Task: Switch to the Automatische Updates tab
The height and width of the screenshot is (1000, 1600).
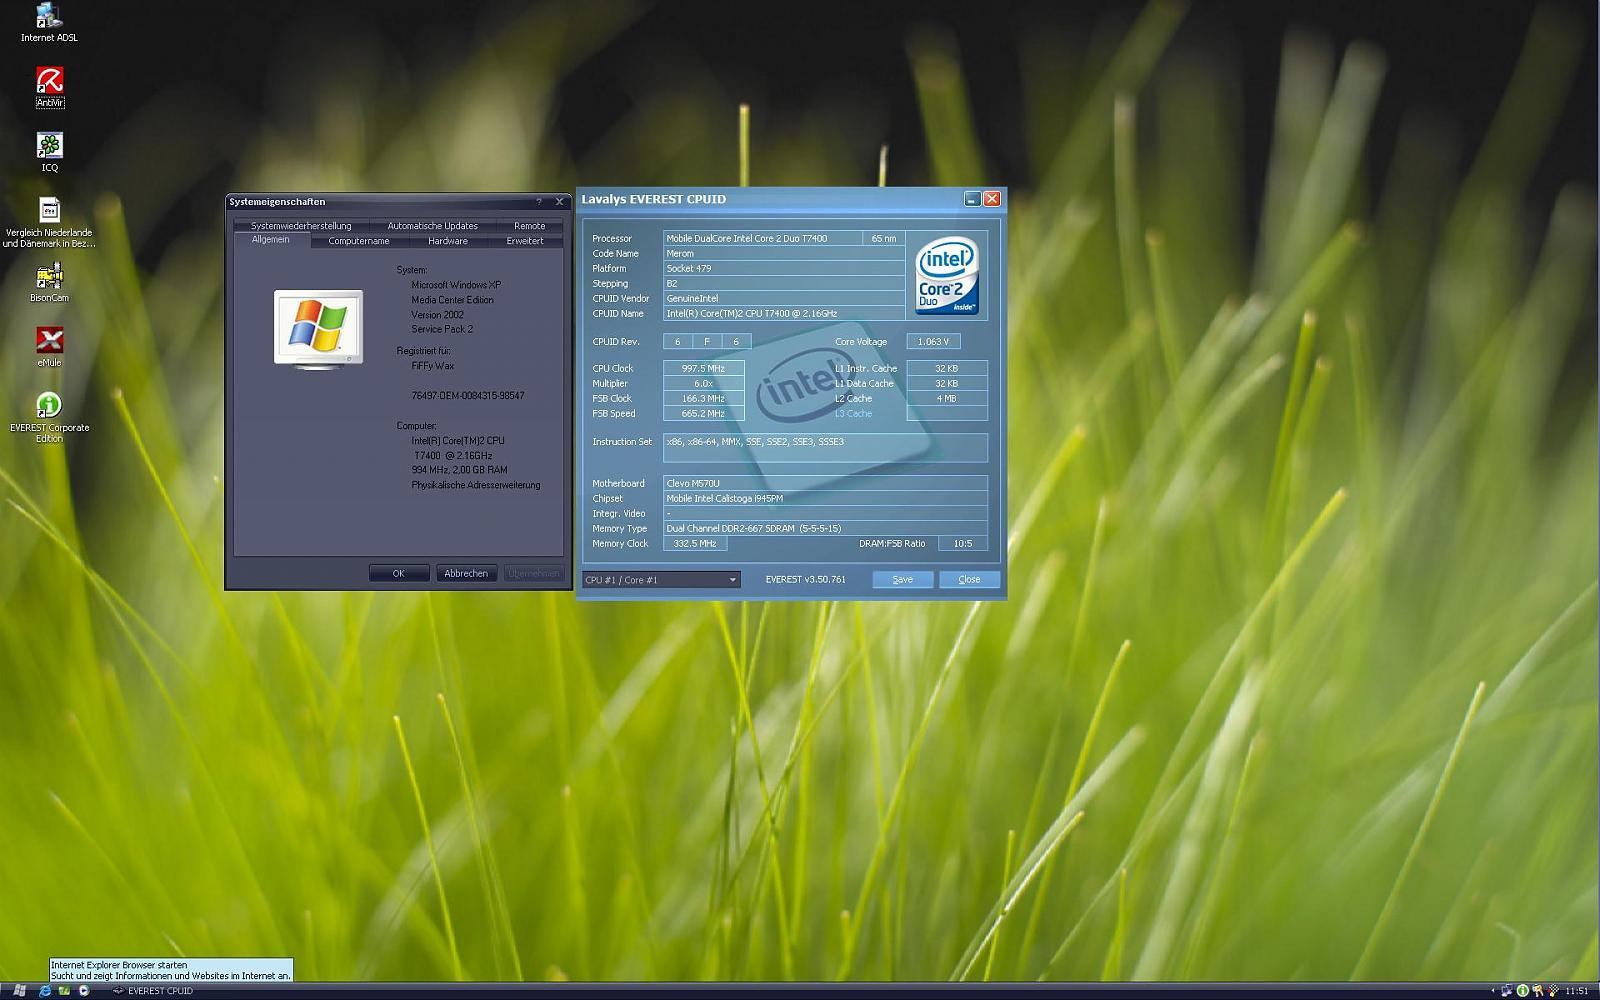Action: (x=432, y=226)
